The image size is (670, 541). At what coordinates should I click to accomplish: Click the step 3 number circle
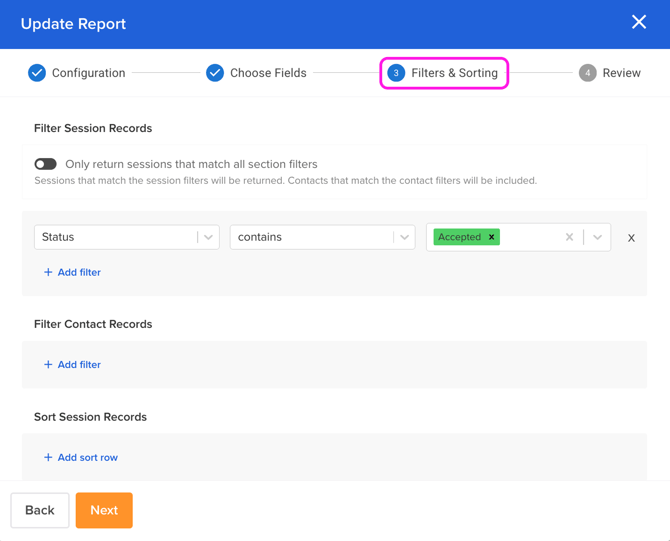(396, 73)
